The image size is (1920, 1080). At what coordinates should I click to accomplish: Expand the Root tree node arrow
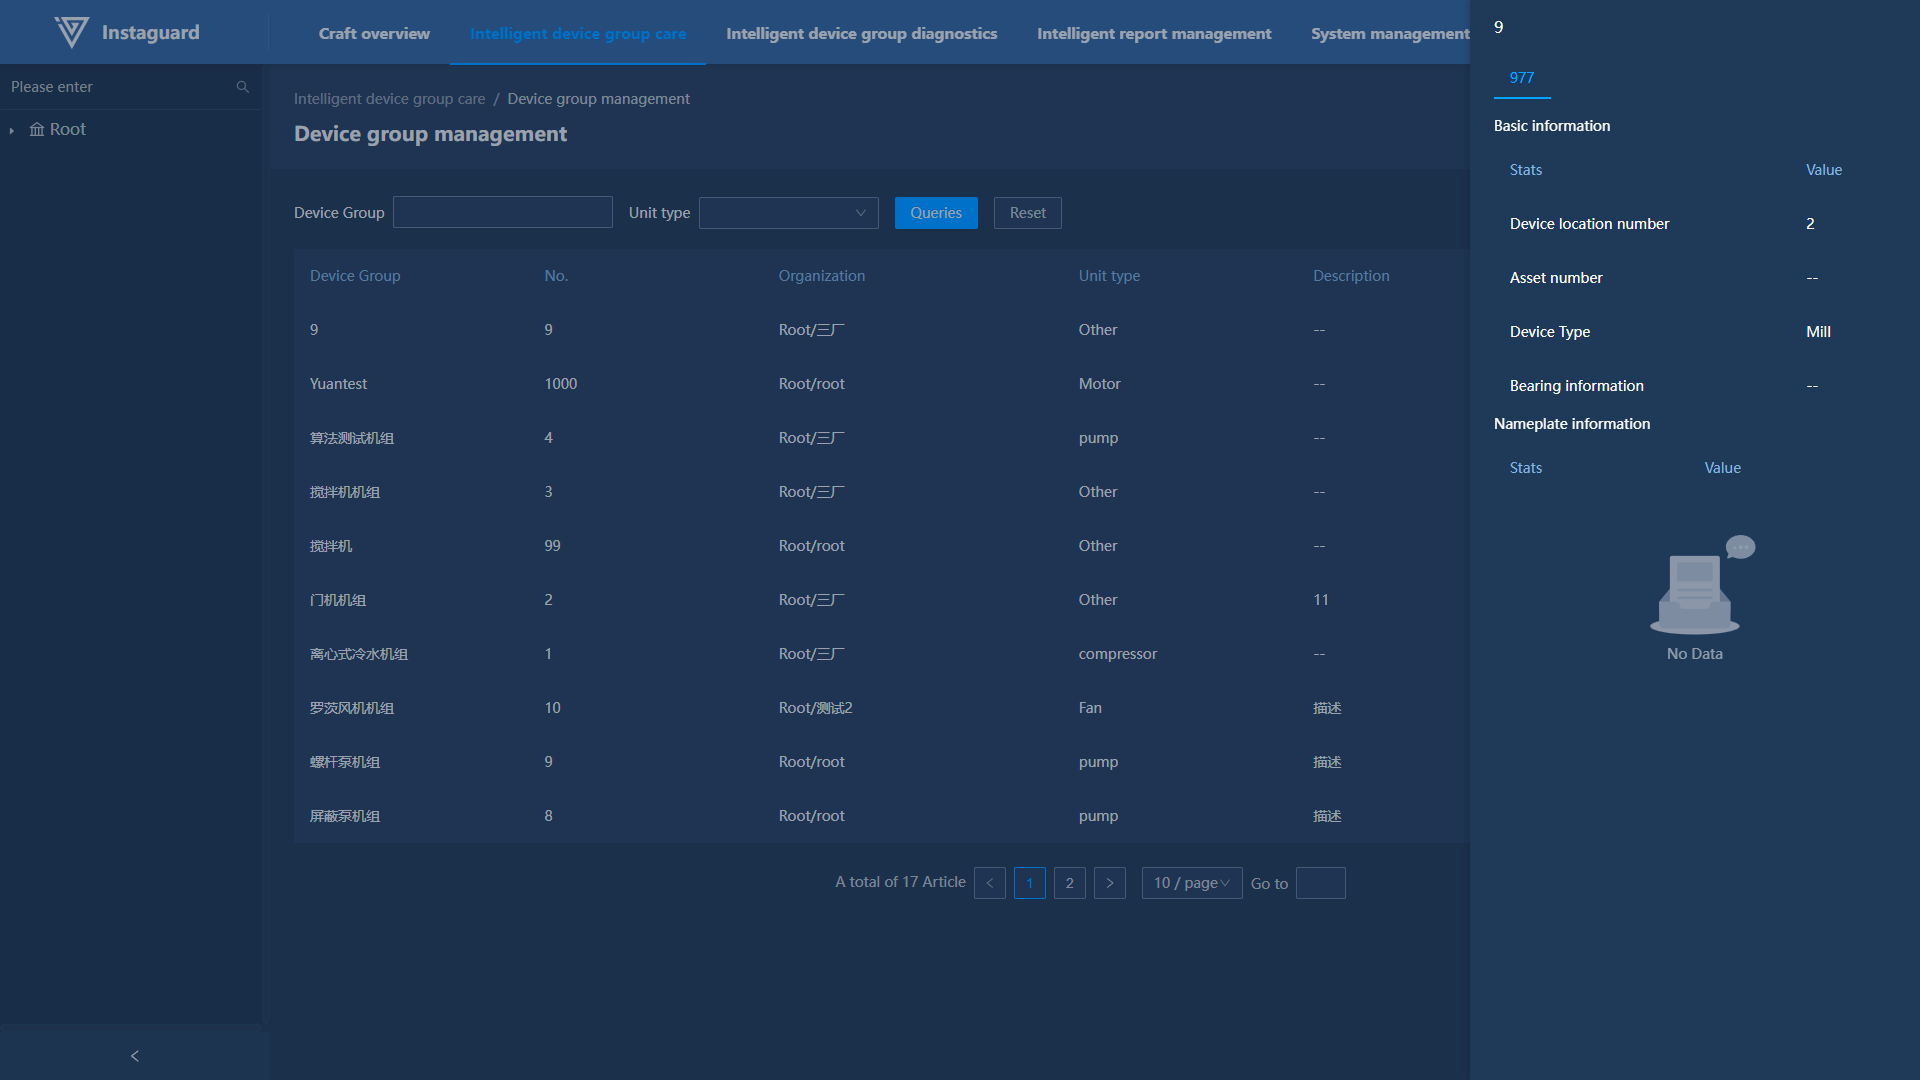12,131
